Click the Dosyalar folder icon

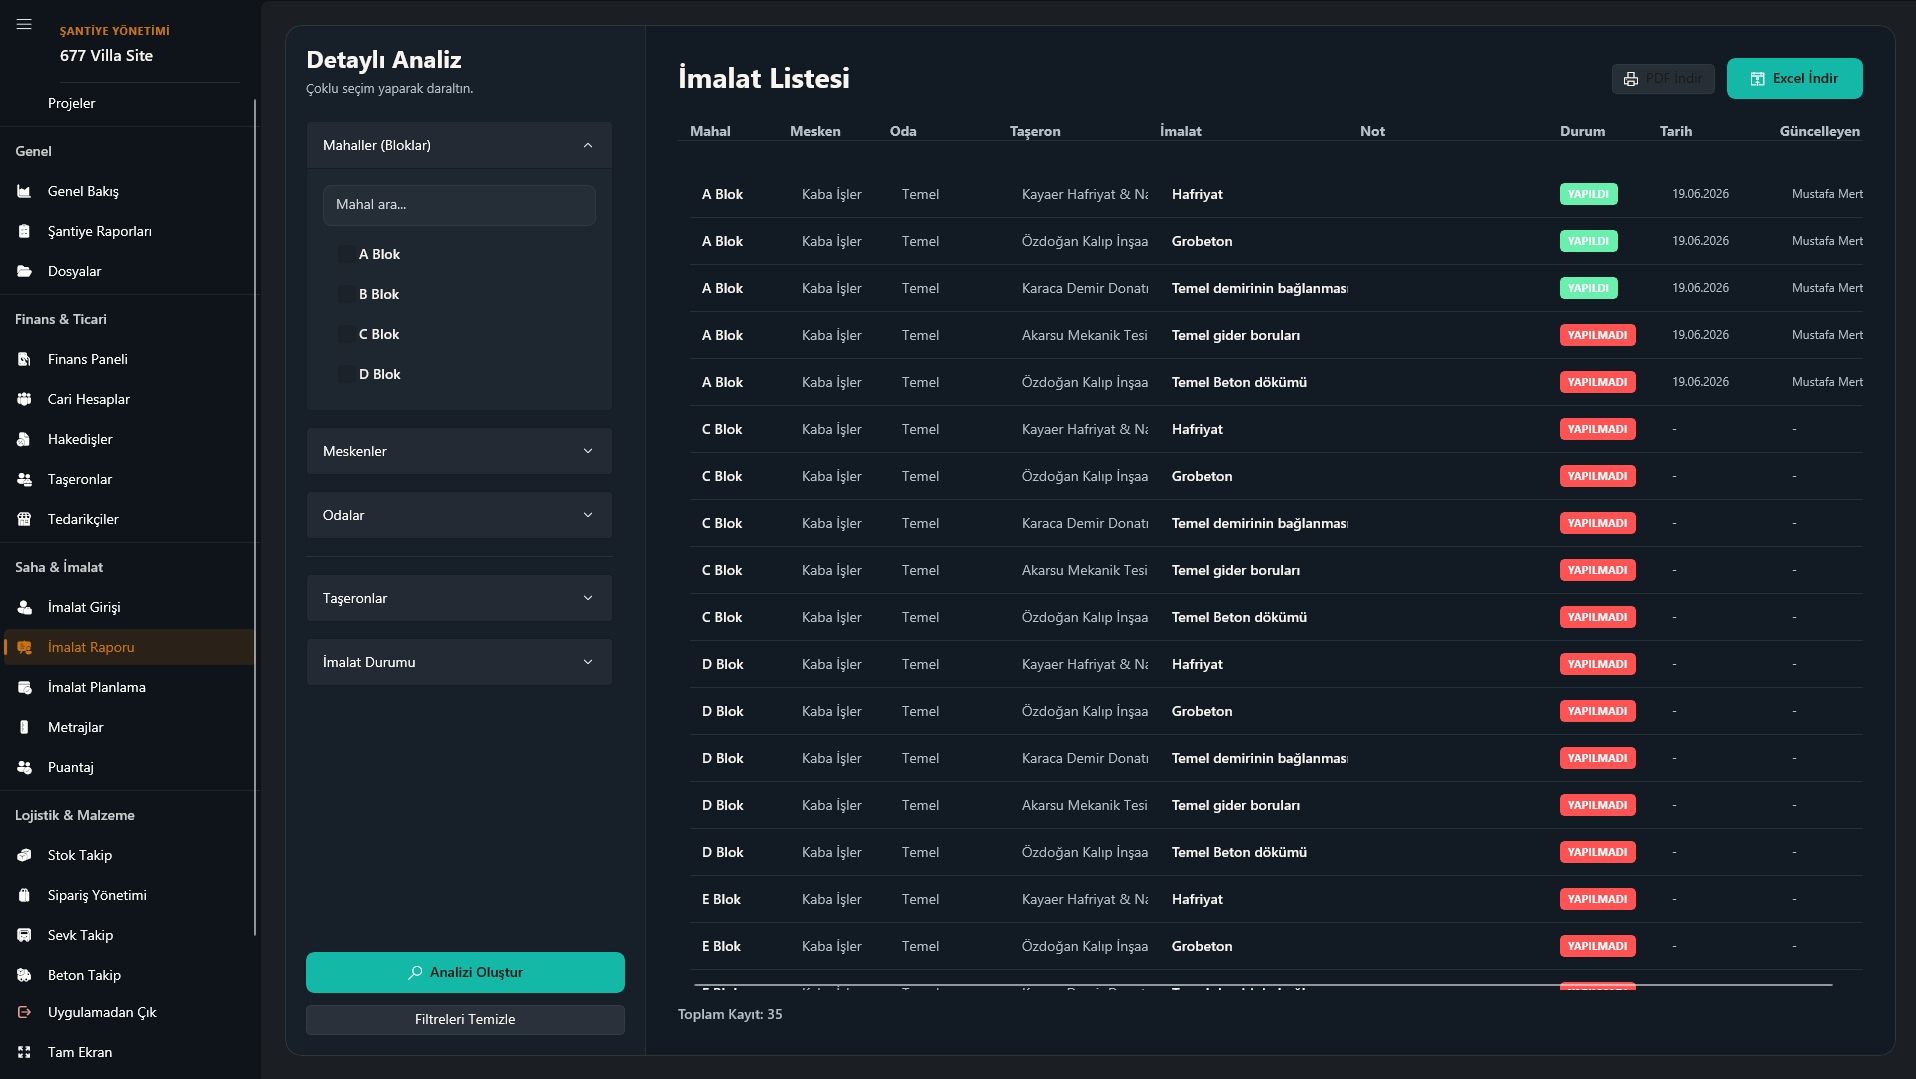(x=24, y=271)
